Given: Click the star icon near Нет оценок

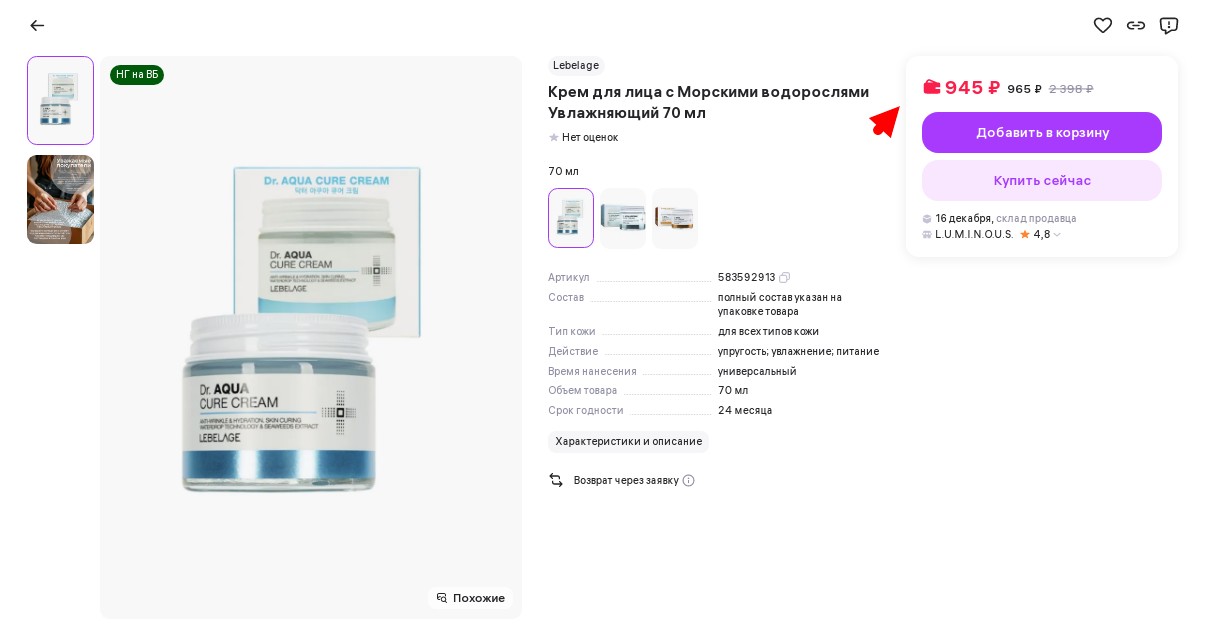Looking at the screenshot, I should pyautogui.click(x=553, y=138).
